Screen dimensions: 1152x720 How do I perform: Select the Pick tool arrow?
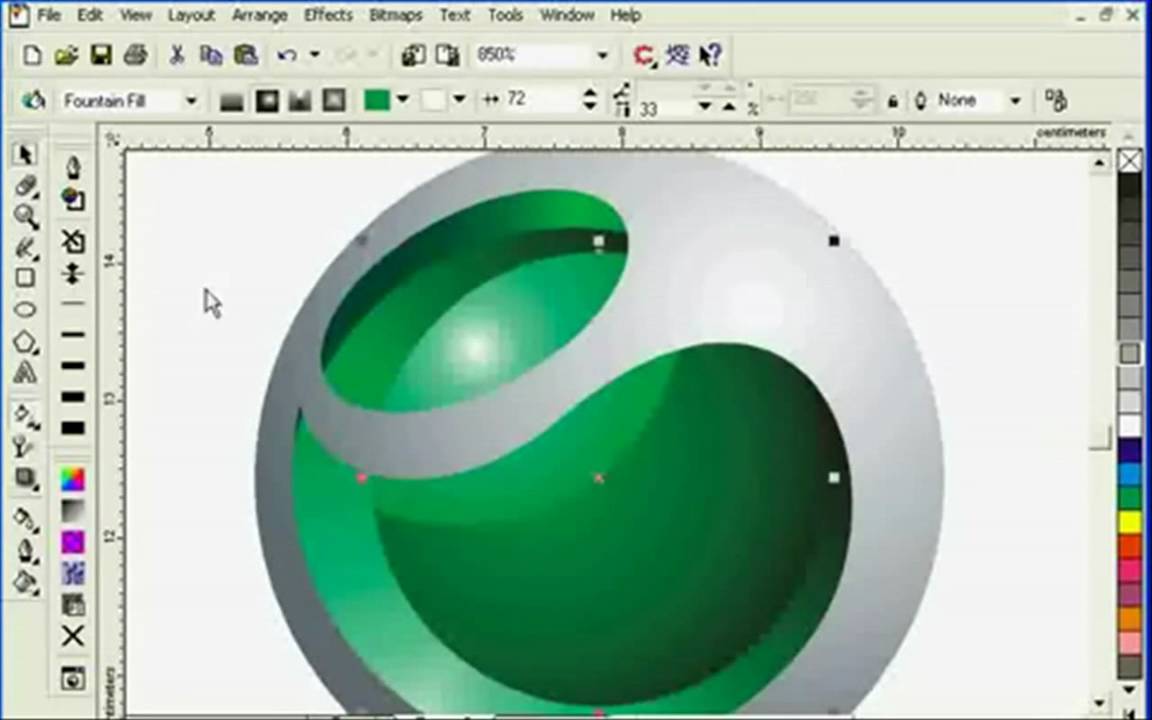[x=25, y=154]
